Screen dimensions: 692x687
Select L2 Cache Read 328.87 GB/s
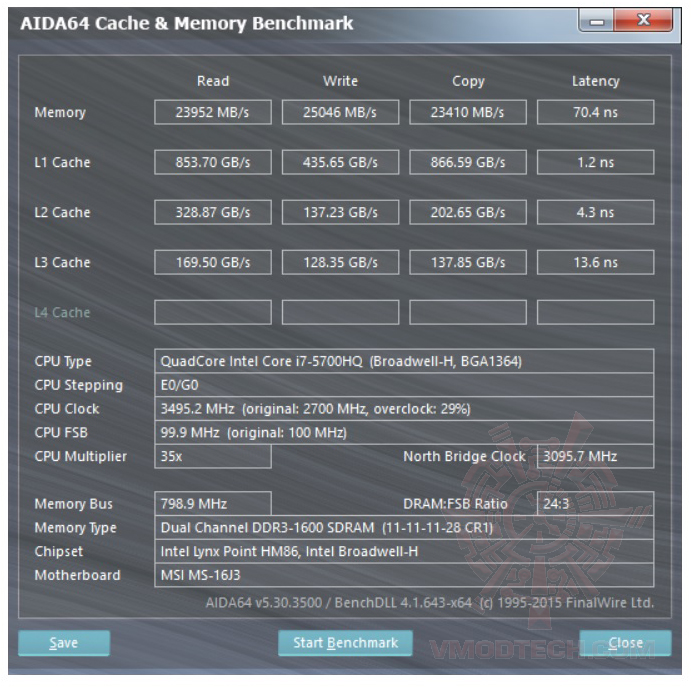[x=213, y=212]
